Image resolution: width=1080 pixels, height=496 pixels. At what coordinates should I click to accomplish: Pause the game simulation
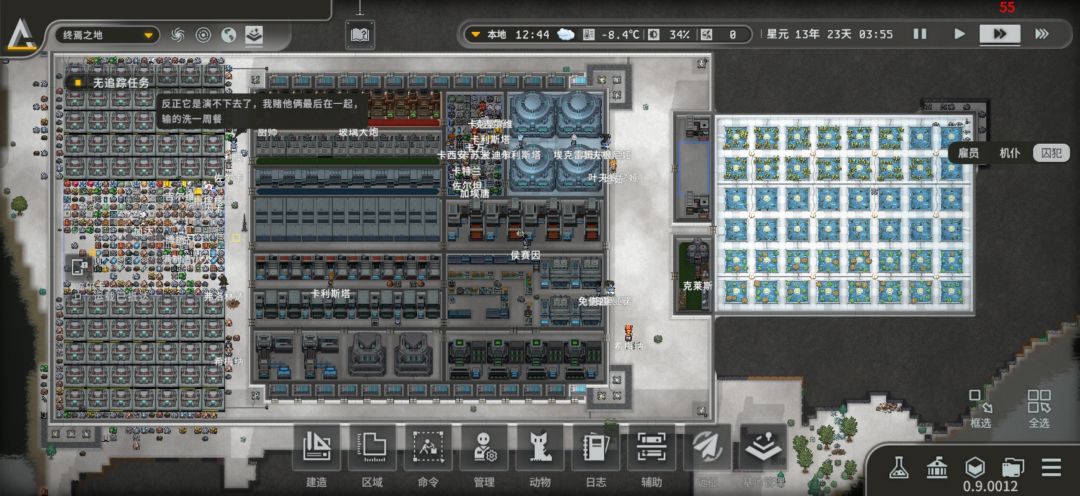point(920,34)
